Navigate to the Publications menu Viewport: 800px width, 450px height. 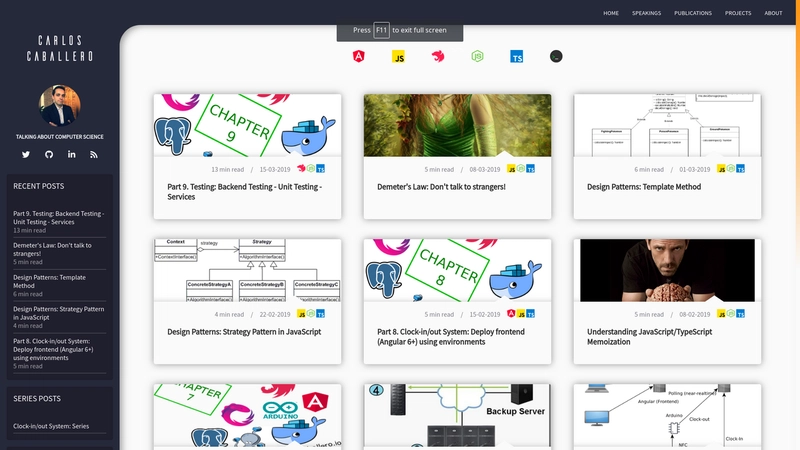[x=693, y=13]
